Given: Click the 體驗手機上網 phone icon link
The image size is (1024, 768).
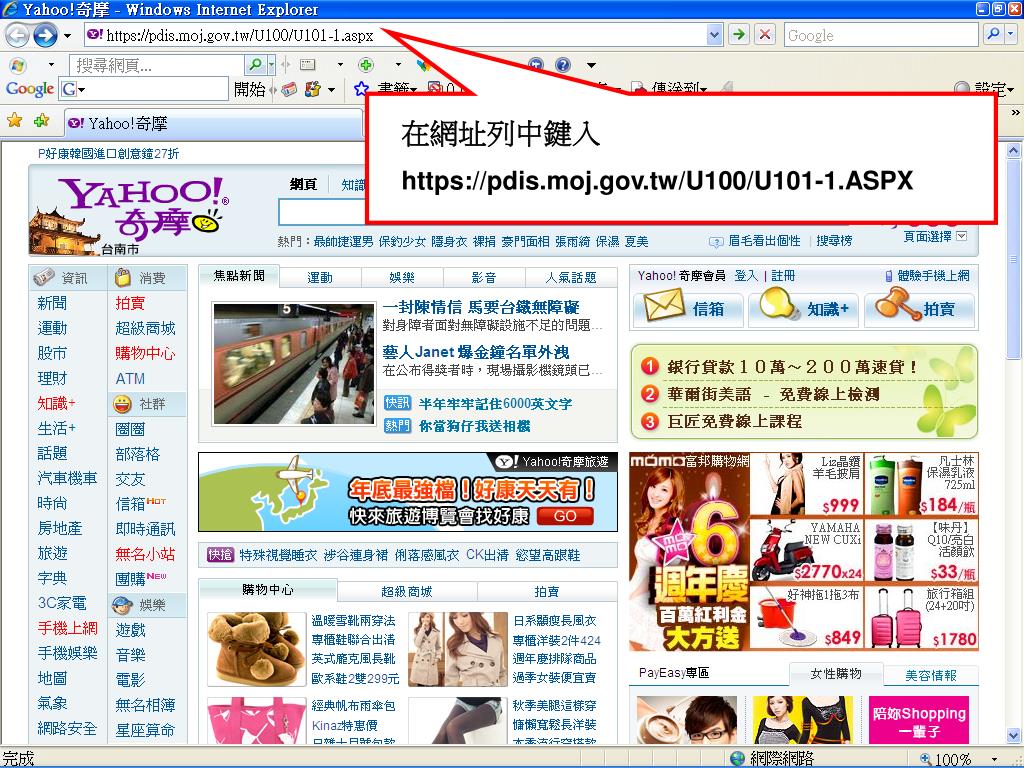Looking at the screenshot, I should click(927, 276).
